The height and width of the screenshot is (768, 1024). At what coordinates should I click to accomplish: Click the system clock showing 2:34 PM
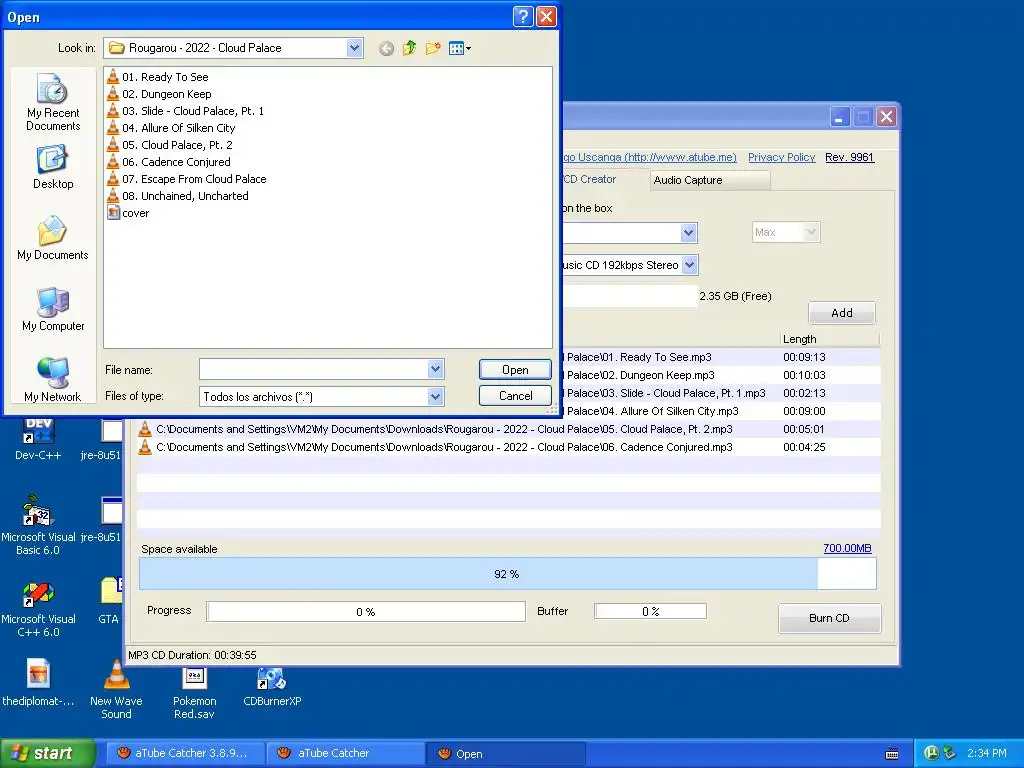click(x=987, y=753)
